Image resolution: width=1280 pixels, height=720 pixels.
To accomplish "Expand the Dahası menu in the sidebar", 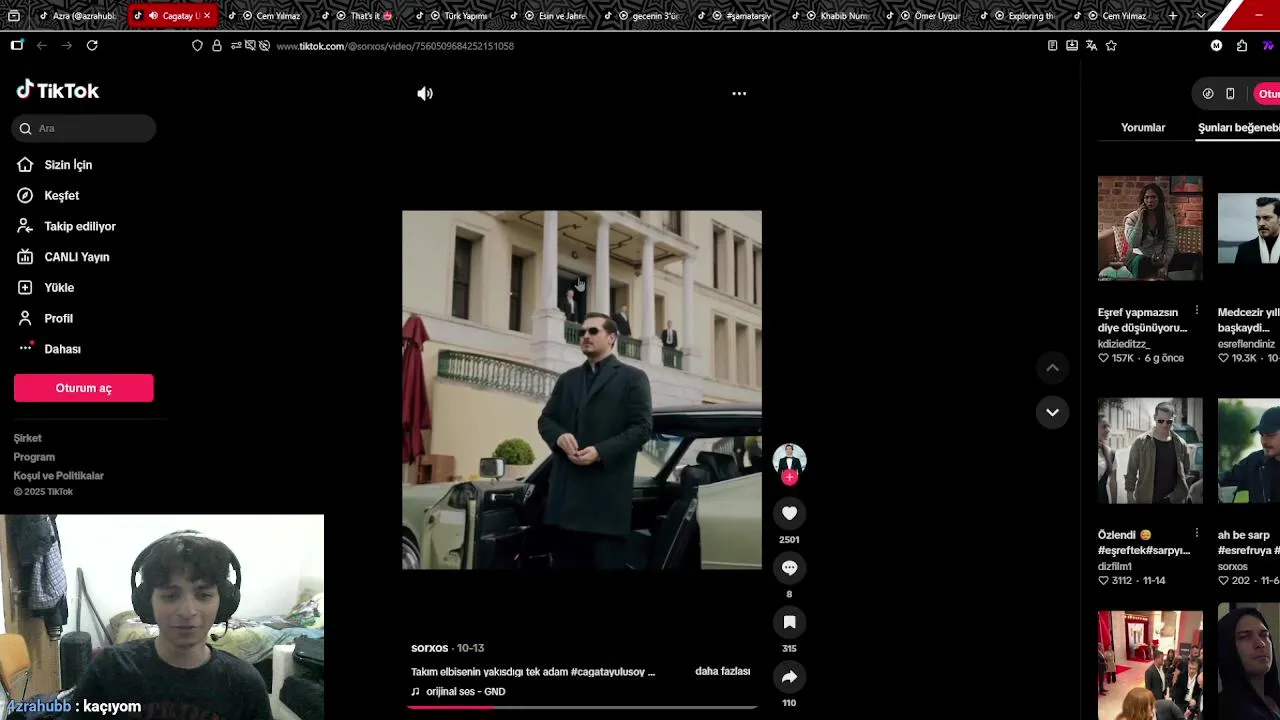I will click(x=62, y=349).
